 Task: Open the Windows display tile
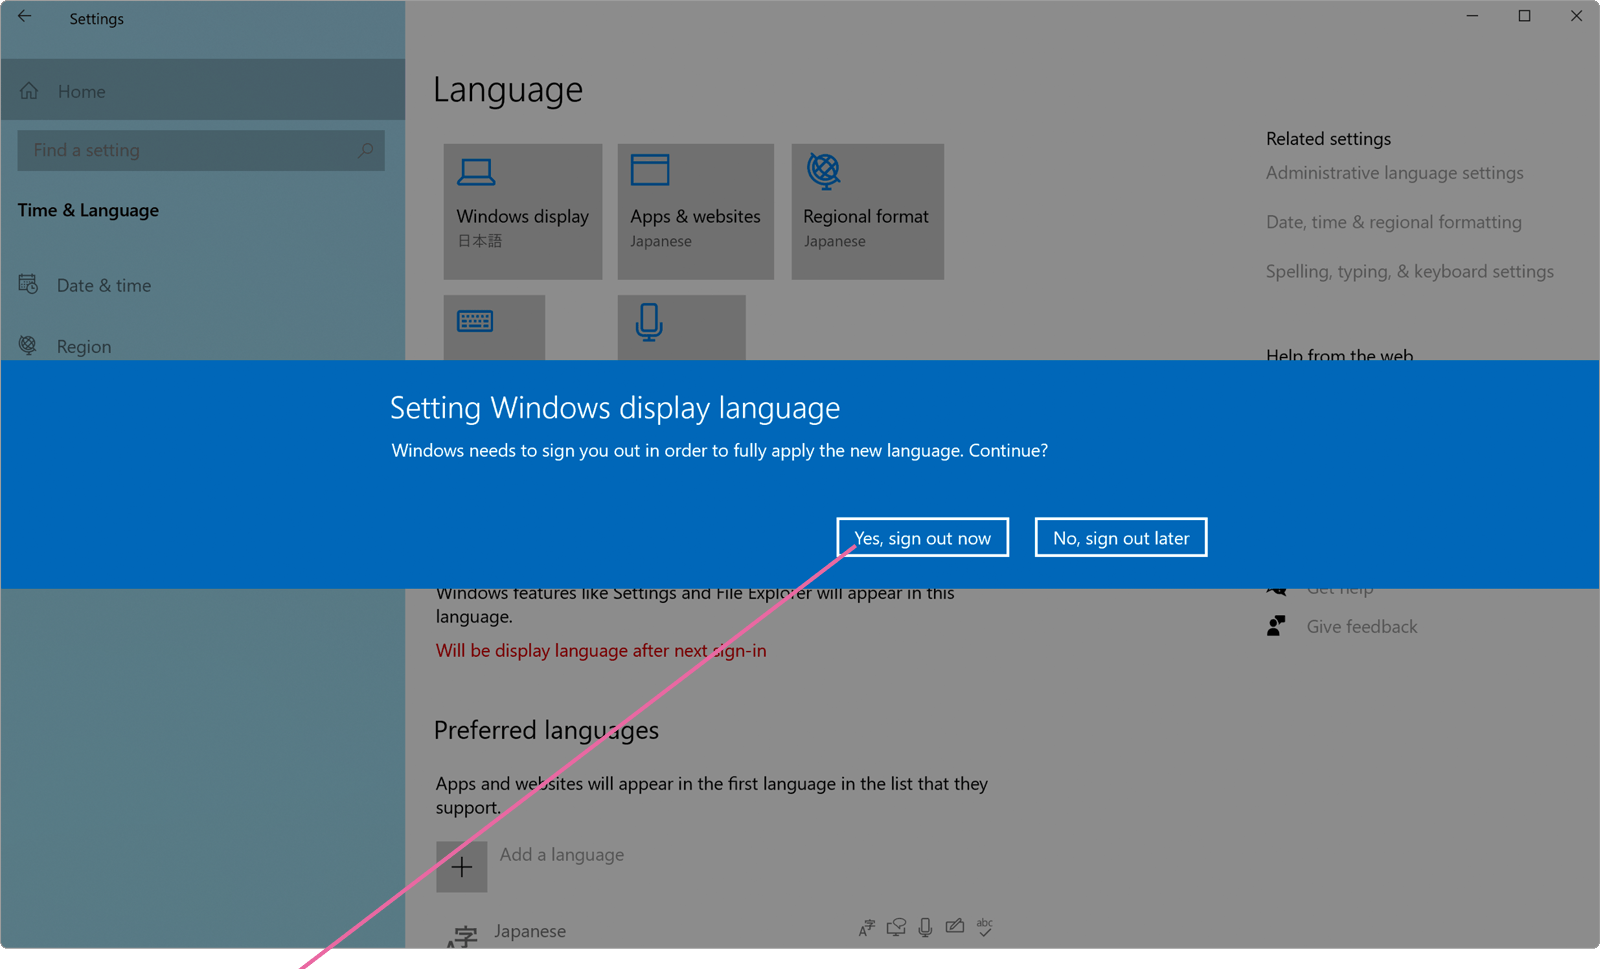point(523,211)
